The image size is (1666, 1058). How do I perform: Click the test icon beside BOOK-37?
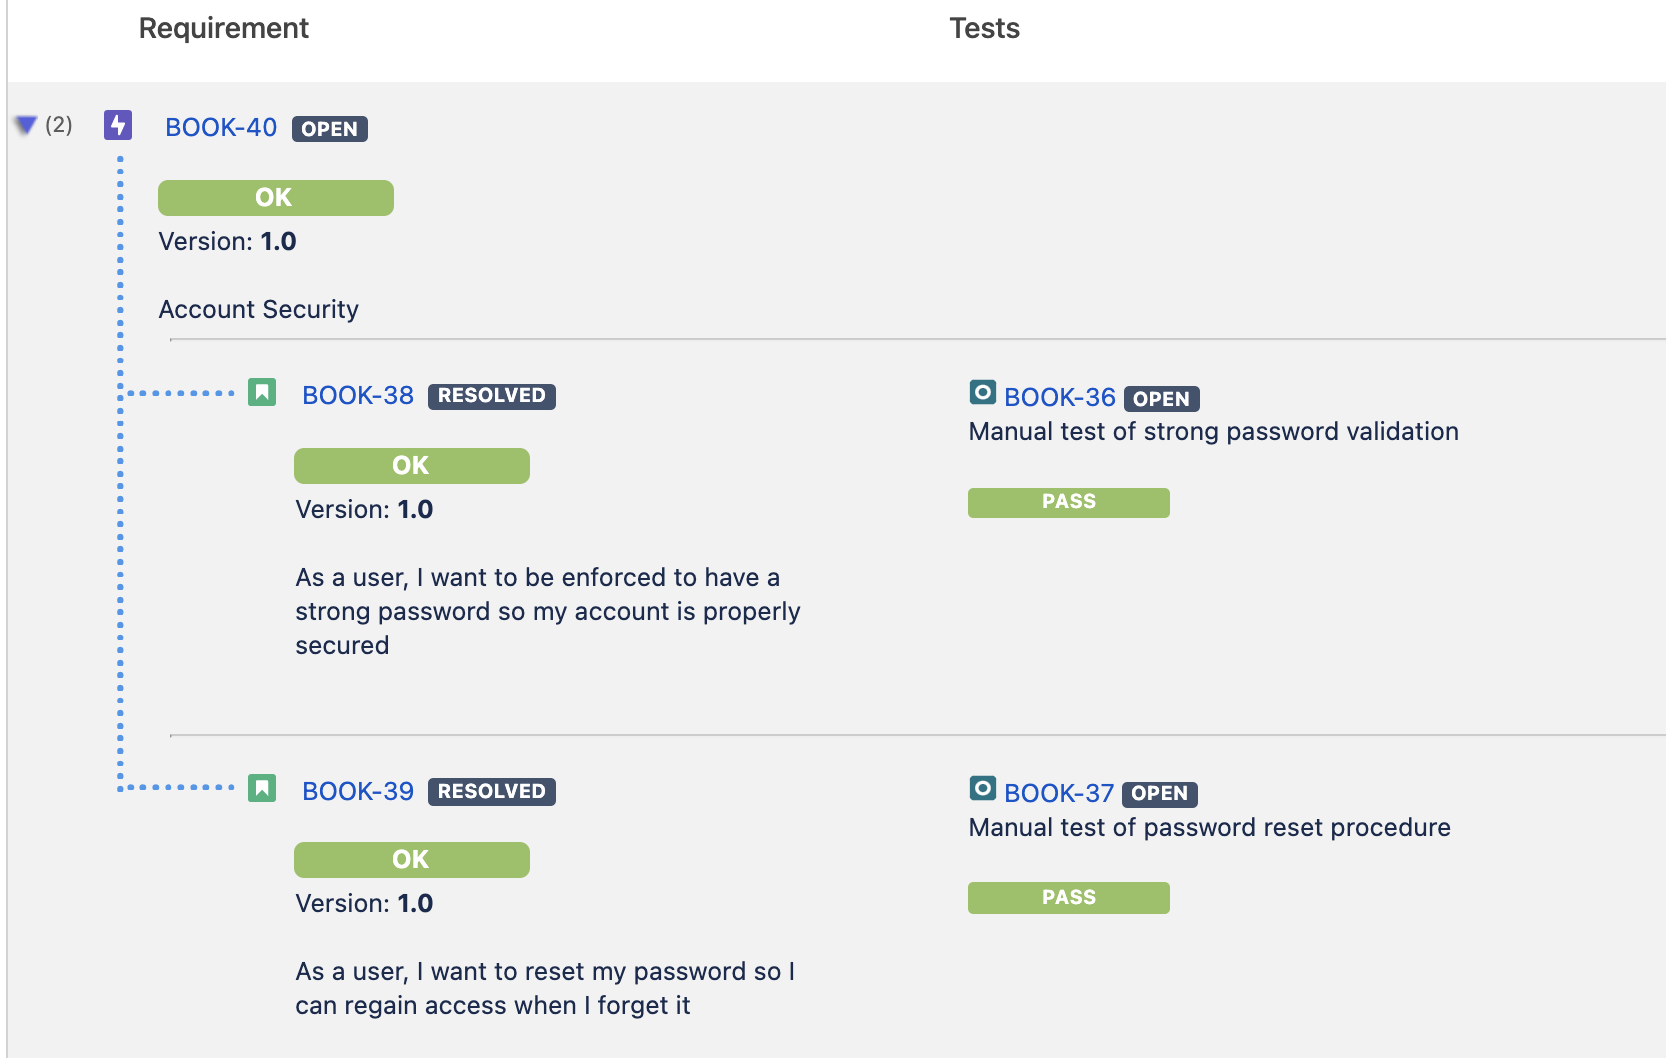(x=983, y=788)
